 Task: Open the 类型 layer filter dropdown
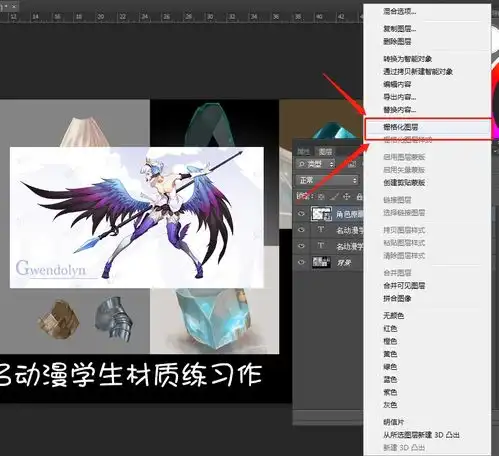coord(315,164)
